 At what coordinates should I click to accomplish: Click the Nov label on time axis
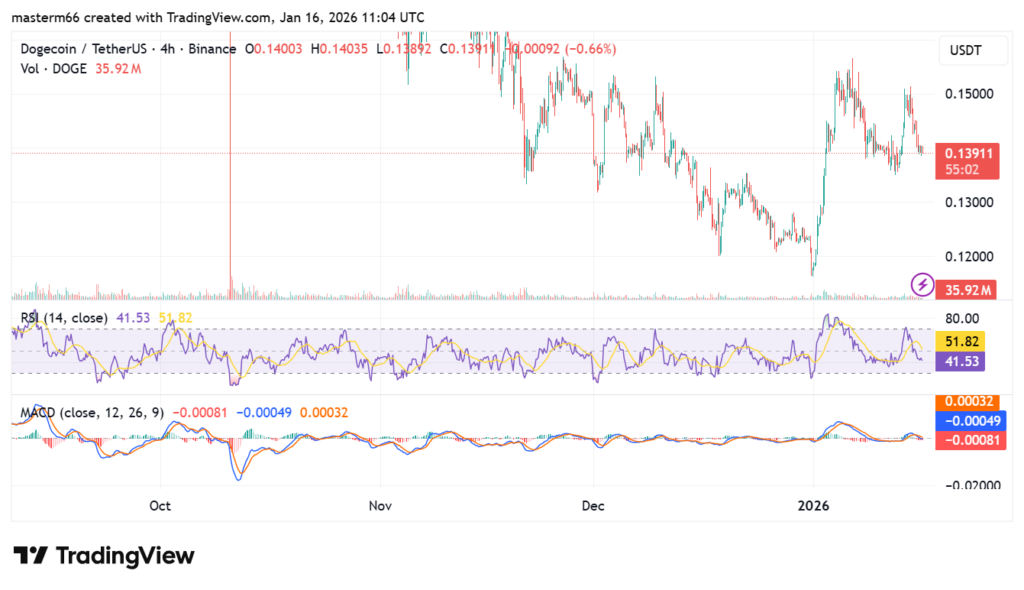[380, 506]
